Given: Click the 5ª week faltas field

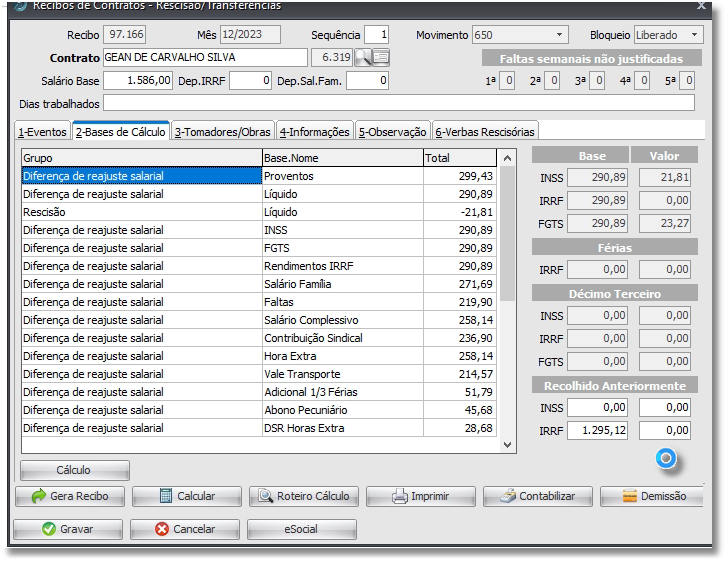Looking at the screenshot, I should coord(688,81).
